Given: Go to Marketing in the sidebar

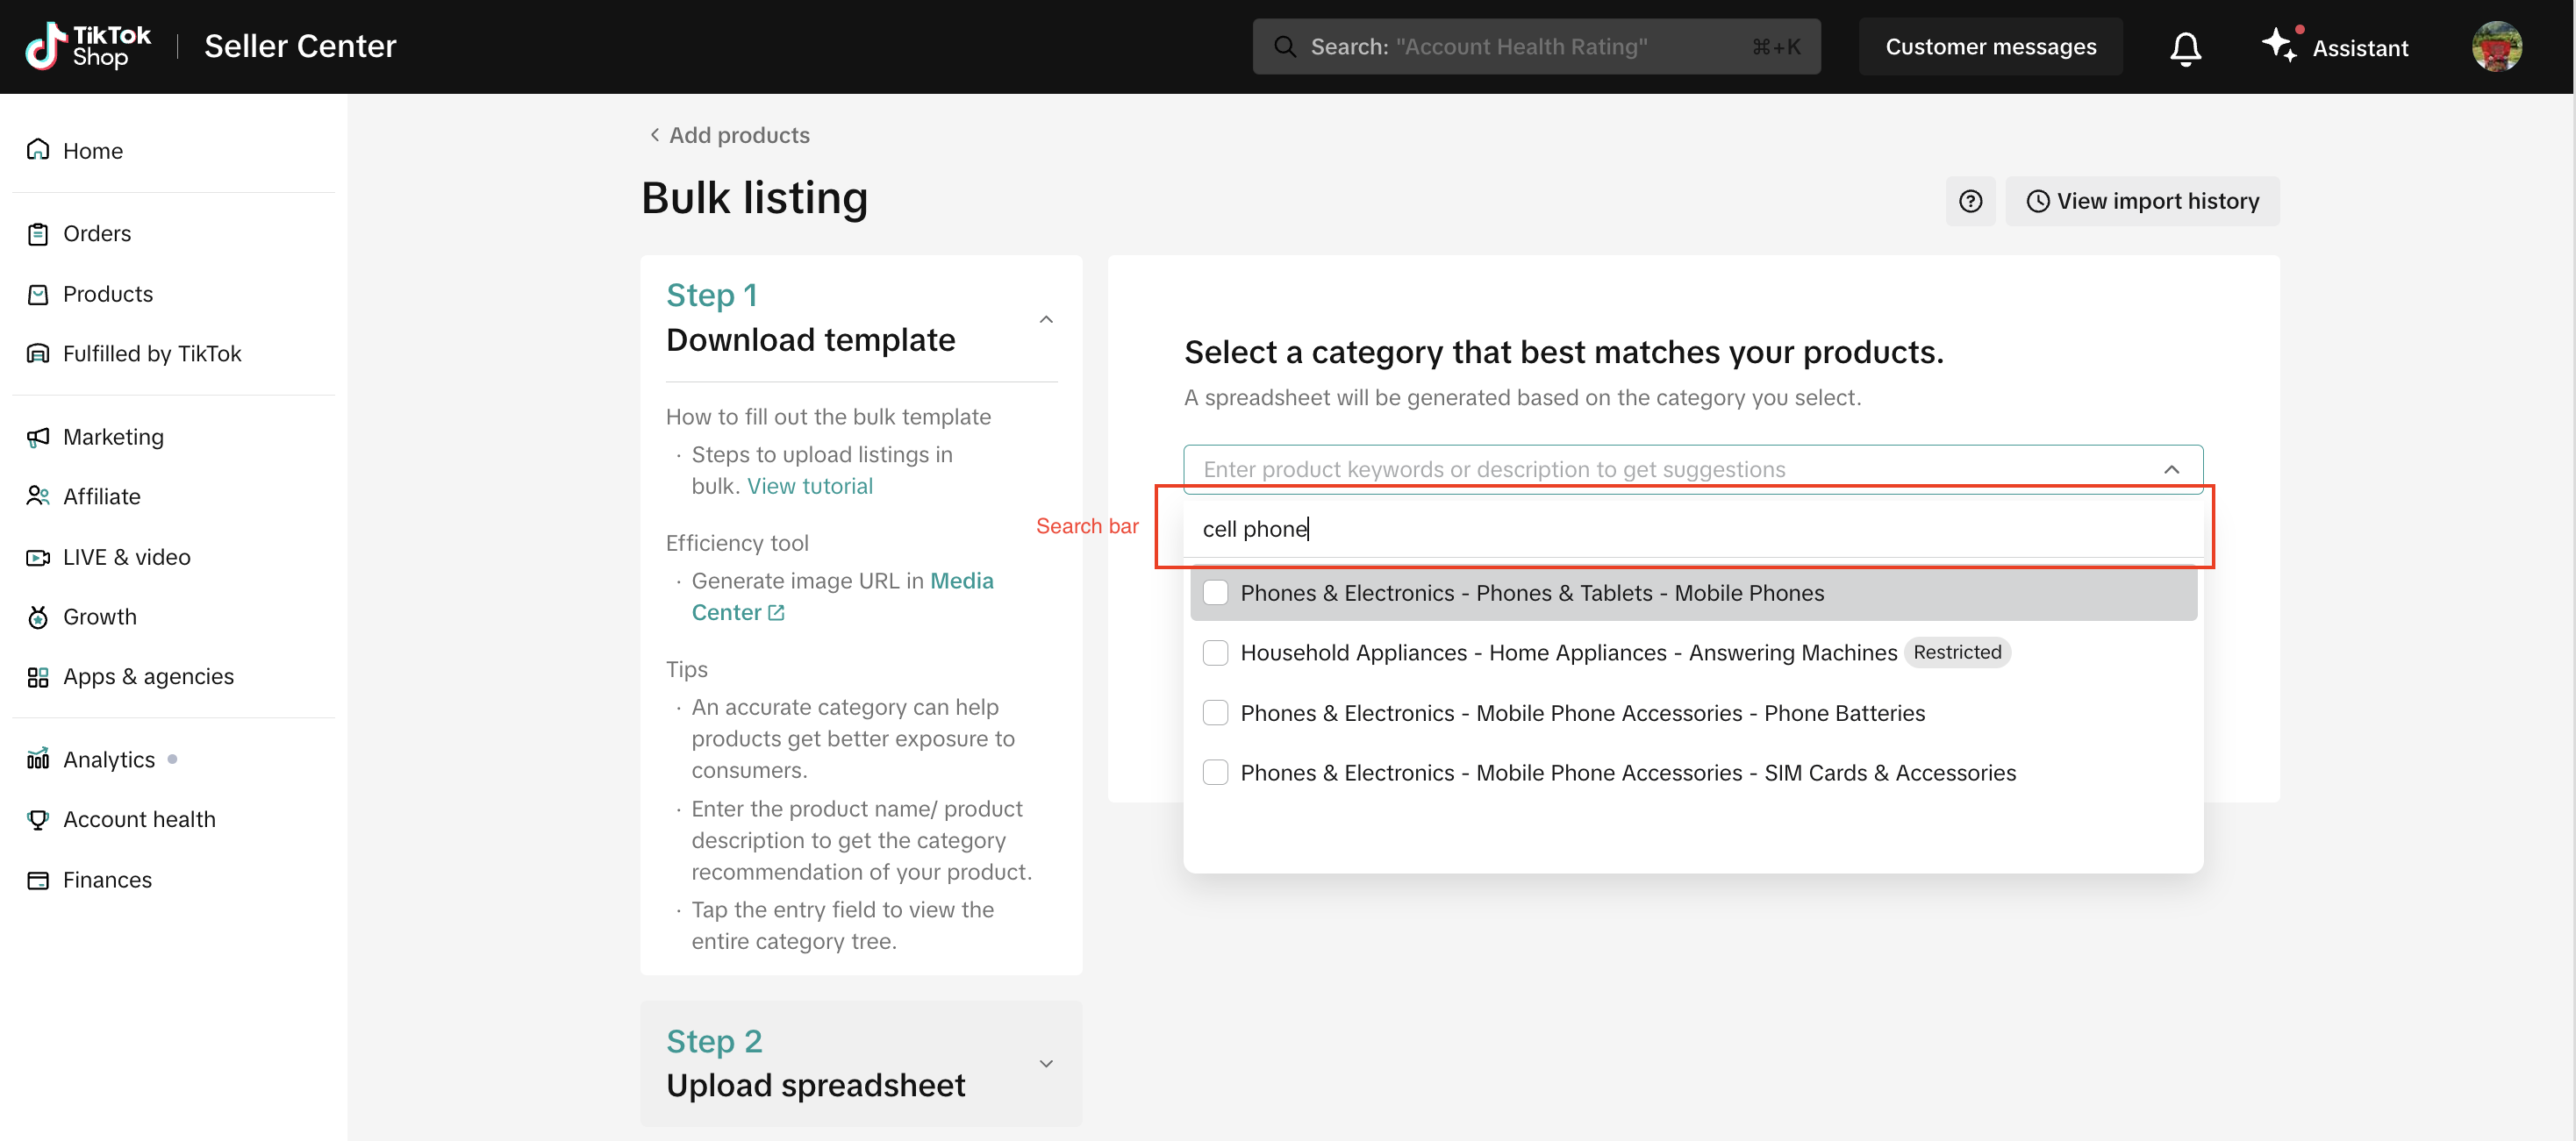Looking at the screenshot, I should click(113, 437).
